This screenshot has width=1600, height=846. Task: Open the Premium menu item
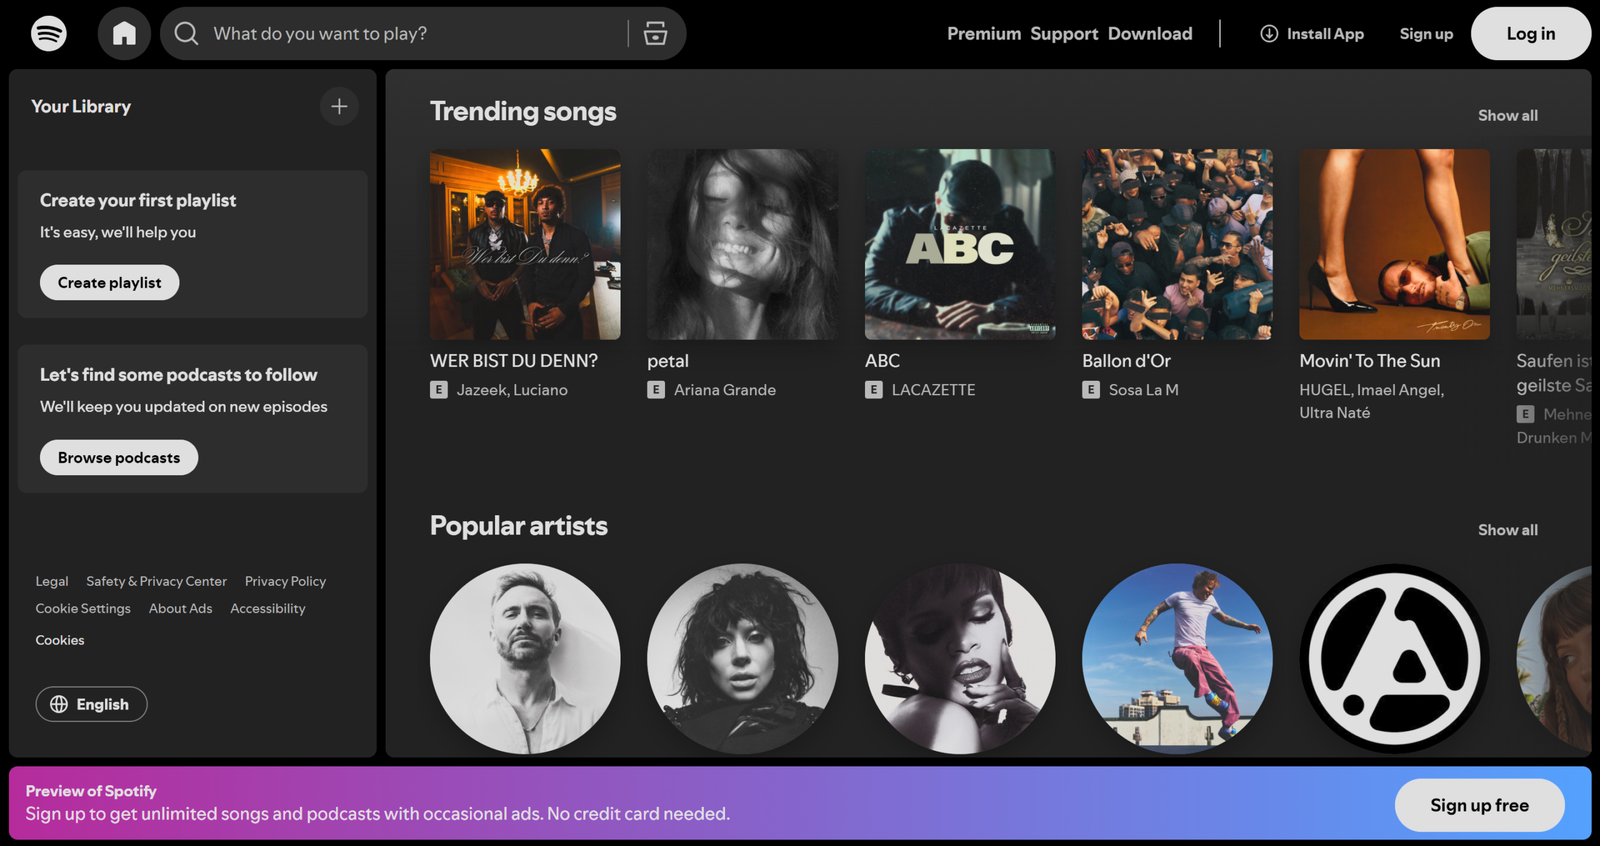[x=984, y=33]
